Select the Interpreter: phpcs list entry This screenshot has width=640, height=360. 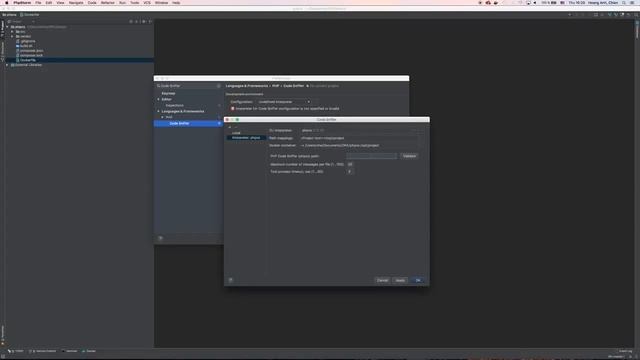coord(246,138)
